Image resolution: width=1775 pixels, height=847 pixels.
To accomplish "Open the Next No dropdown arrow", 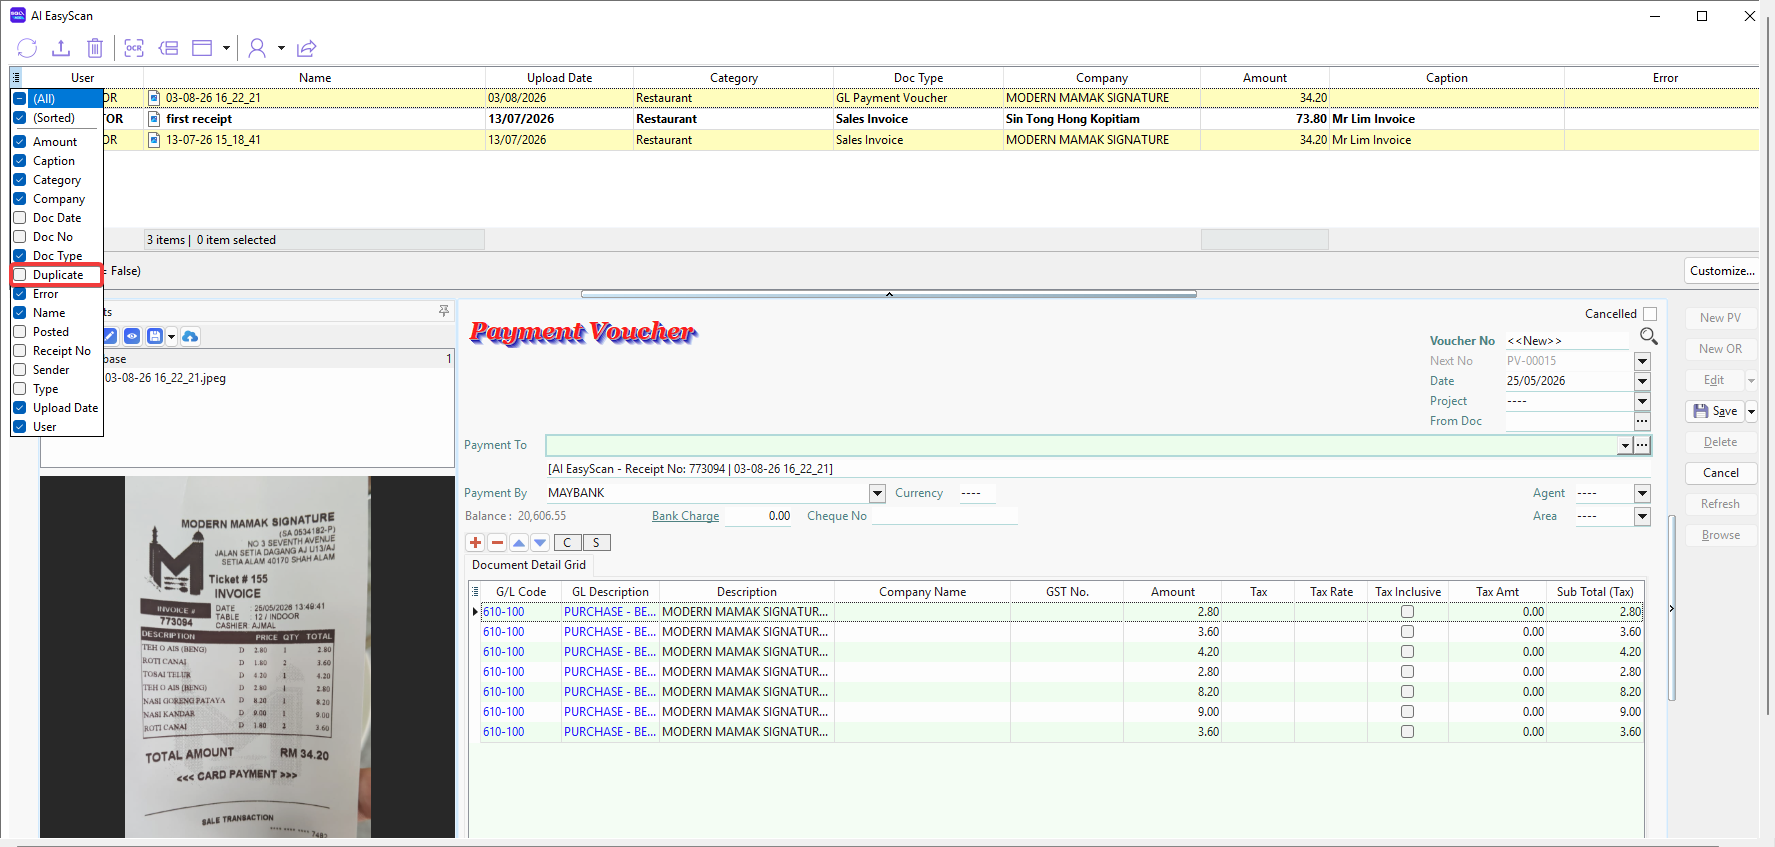I will (1642, 361).
